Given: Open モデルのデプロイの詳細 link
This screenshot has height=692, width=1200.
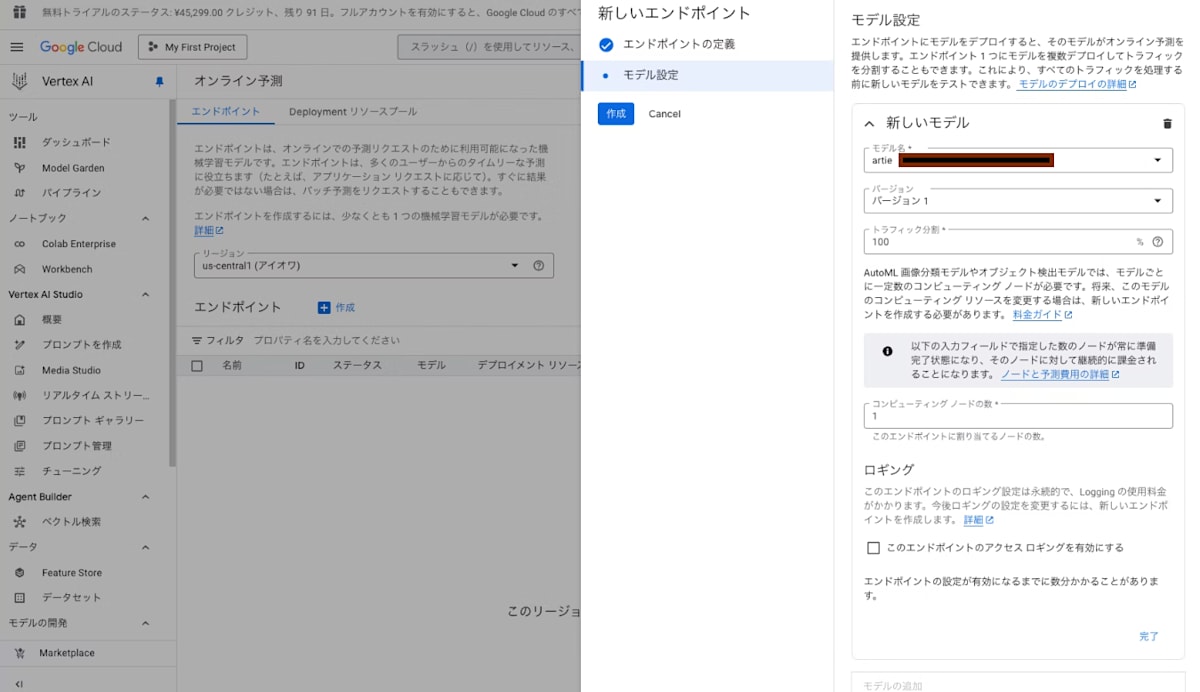Looking at the screenshot, I should point(1077,85).
